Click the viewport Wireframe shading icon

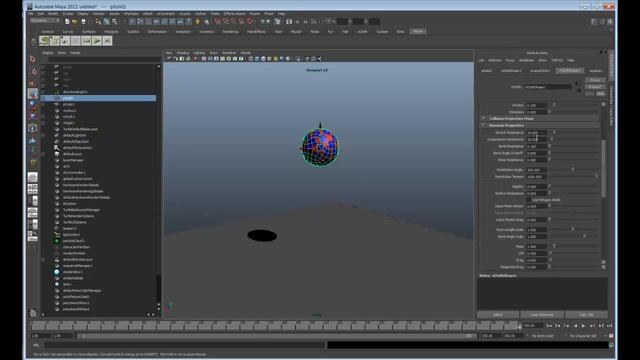[251, 59]
